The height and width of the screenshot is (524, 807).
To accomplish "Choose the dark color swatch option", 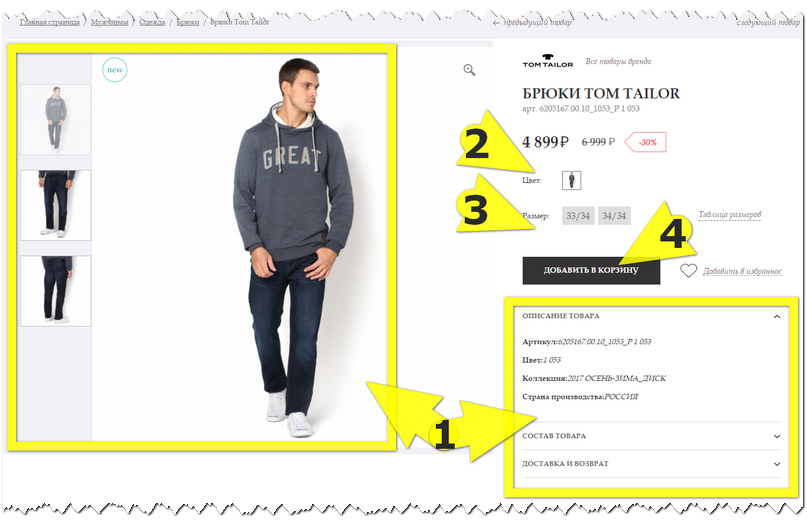I will coord(571,181).
